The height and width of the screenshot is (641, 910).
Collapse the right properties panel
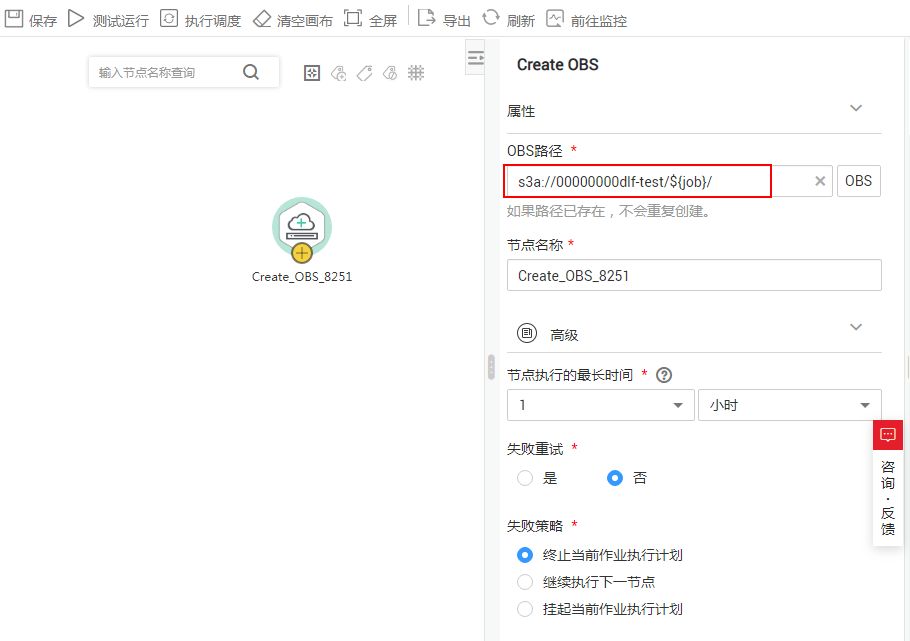click(476, 59)
